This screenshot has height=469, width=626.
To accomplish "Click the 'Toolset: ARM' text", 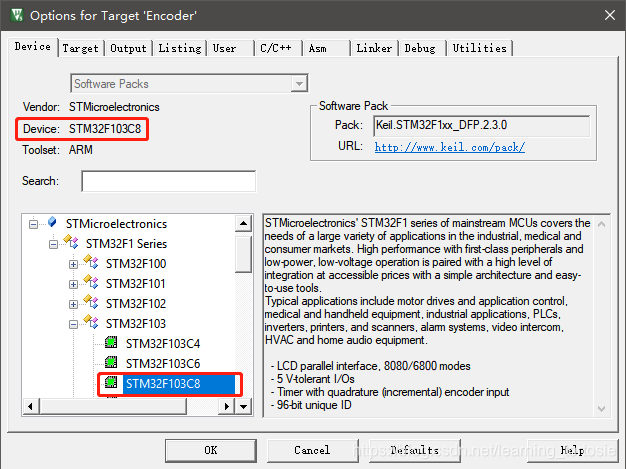I will point(57,150).
